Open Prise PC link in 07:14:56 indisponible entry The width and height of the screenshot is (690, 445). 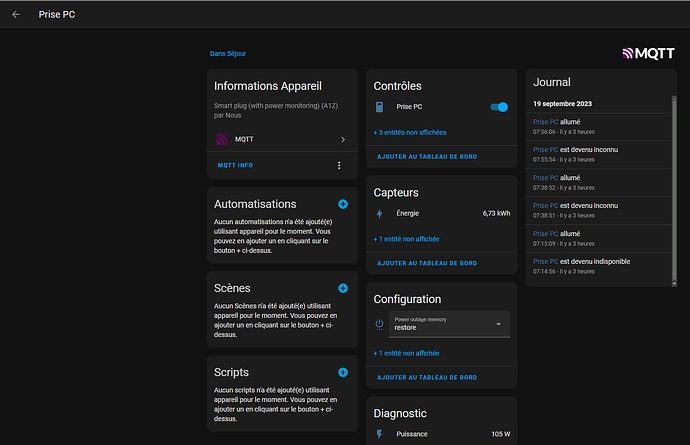[546, 261]
